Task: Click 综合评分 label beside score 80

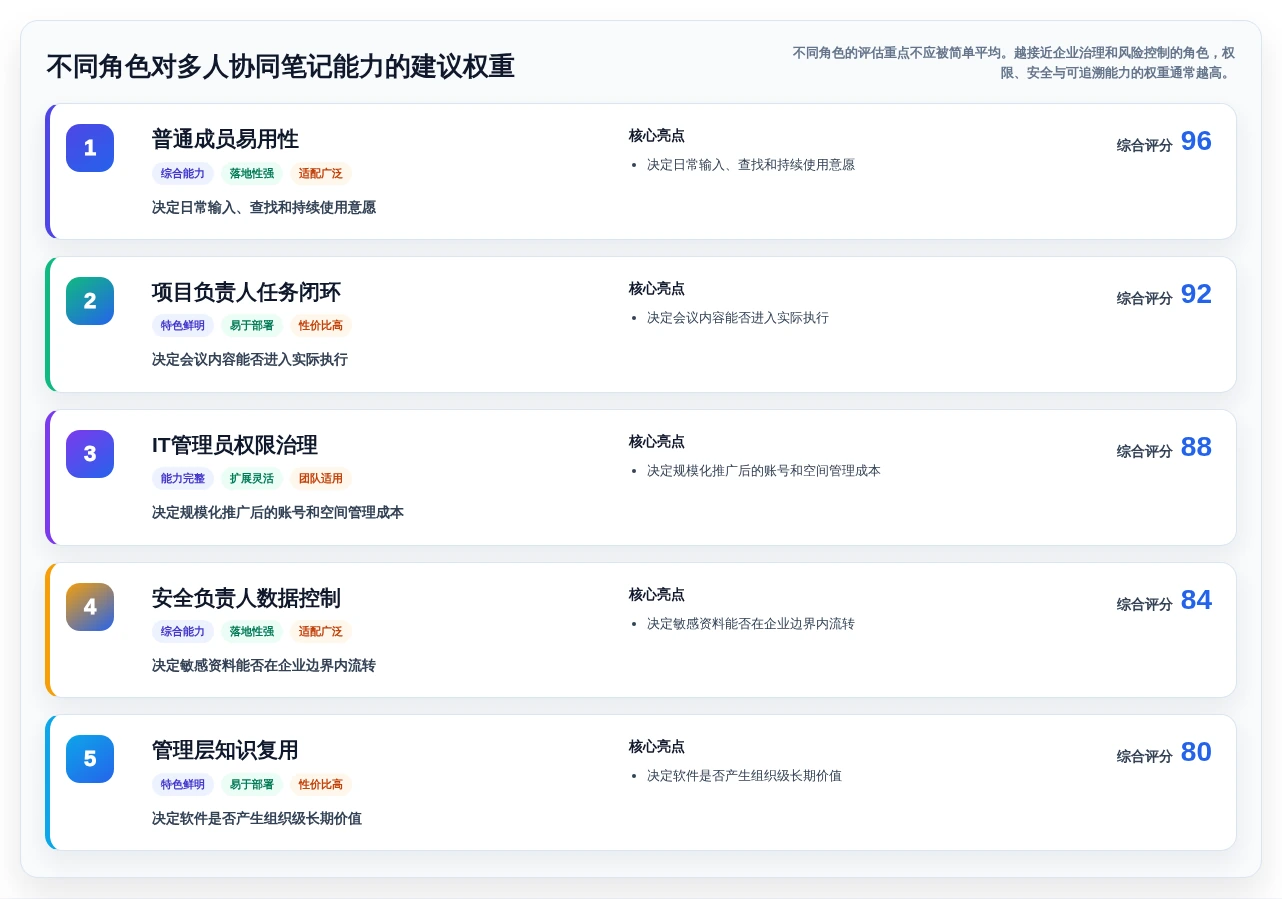Action: point(1144,757)
